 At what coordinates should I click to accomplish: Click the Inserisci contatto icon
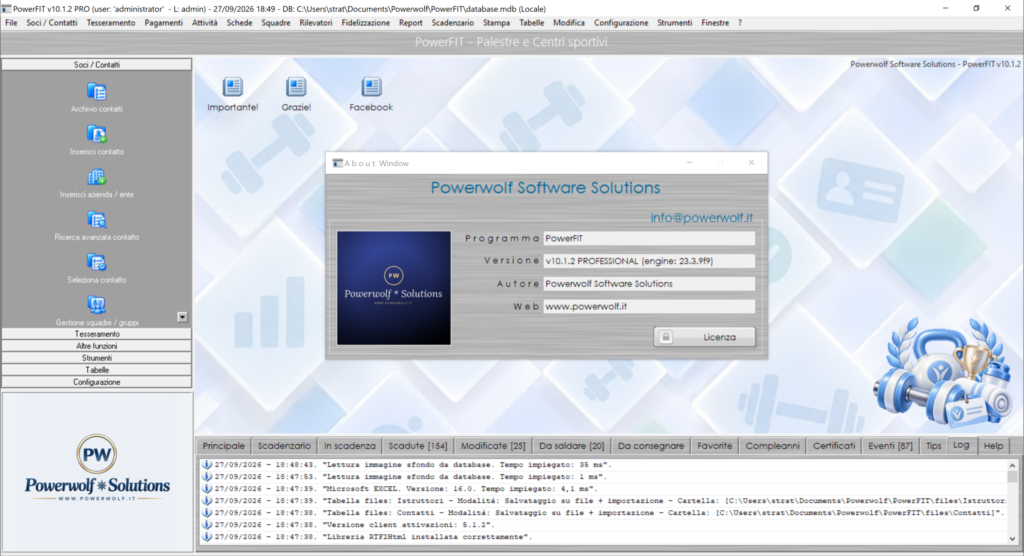[97, 135]
